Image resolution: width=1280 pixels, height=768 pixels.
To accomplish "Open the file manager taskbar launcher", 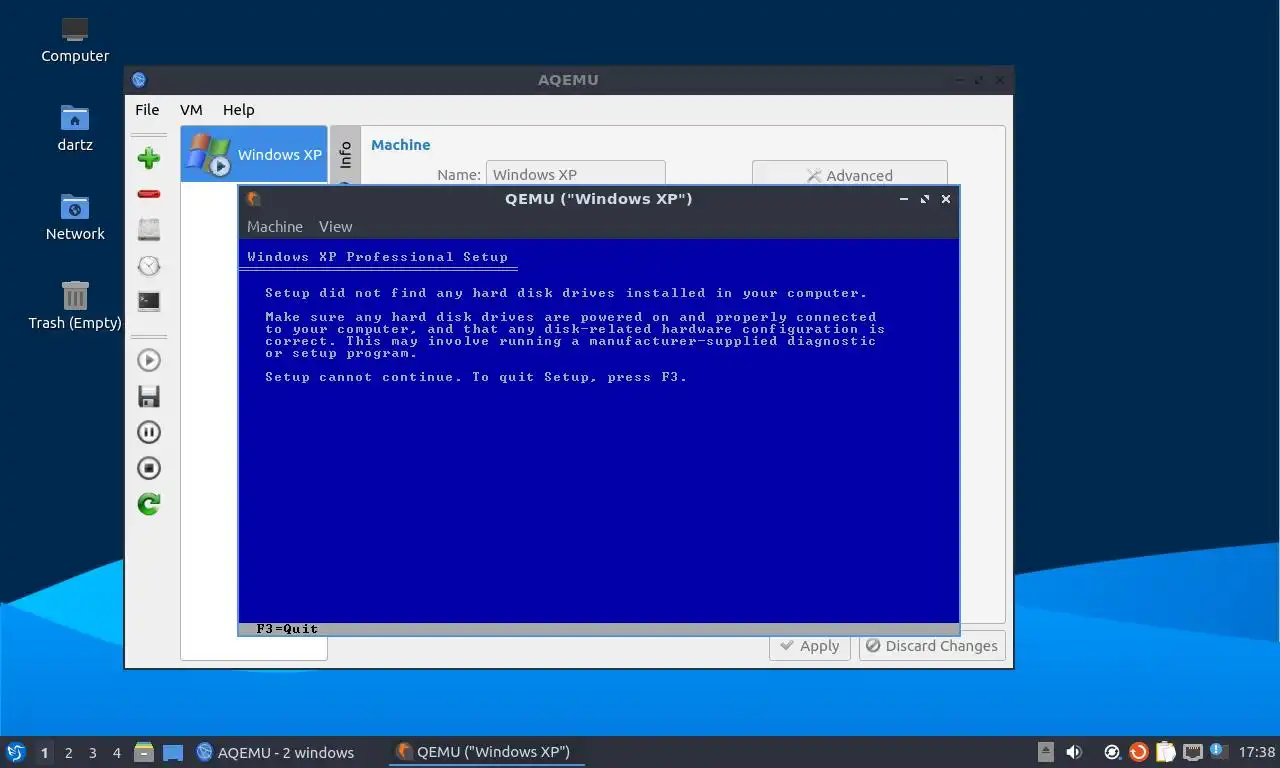I will (144, 752).
